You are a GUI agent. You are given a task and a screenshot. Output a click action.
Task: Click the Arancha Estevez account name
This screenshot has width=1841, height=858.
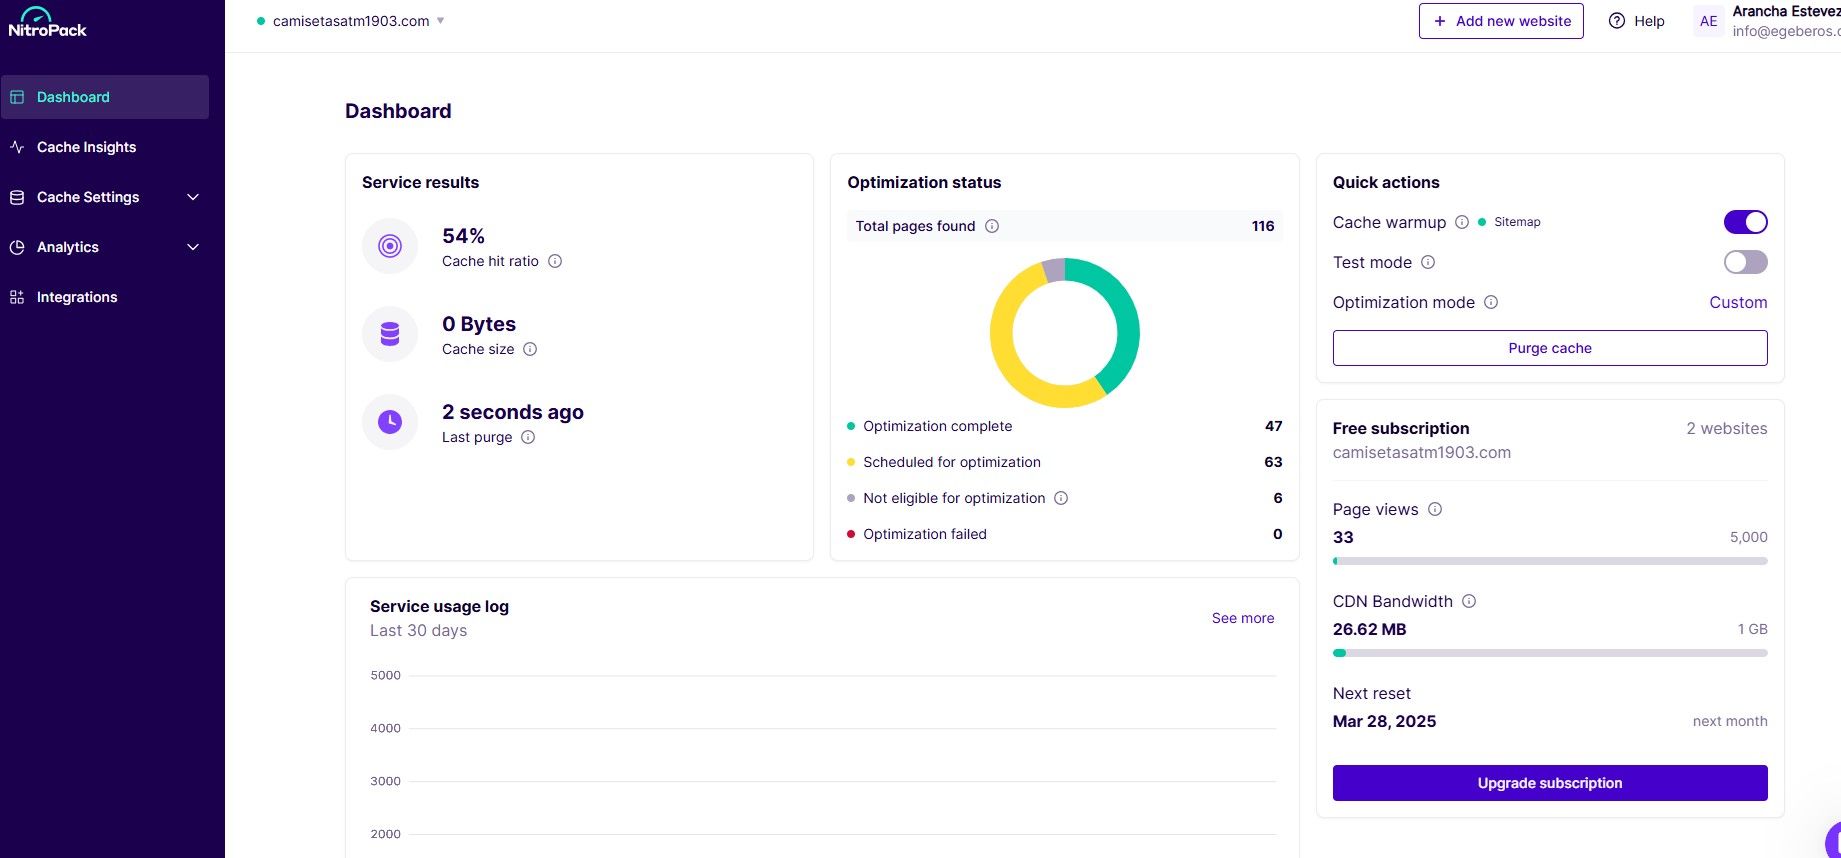1786,11
